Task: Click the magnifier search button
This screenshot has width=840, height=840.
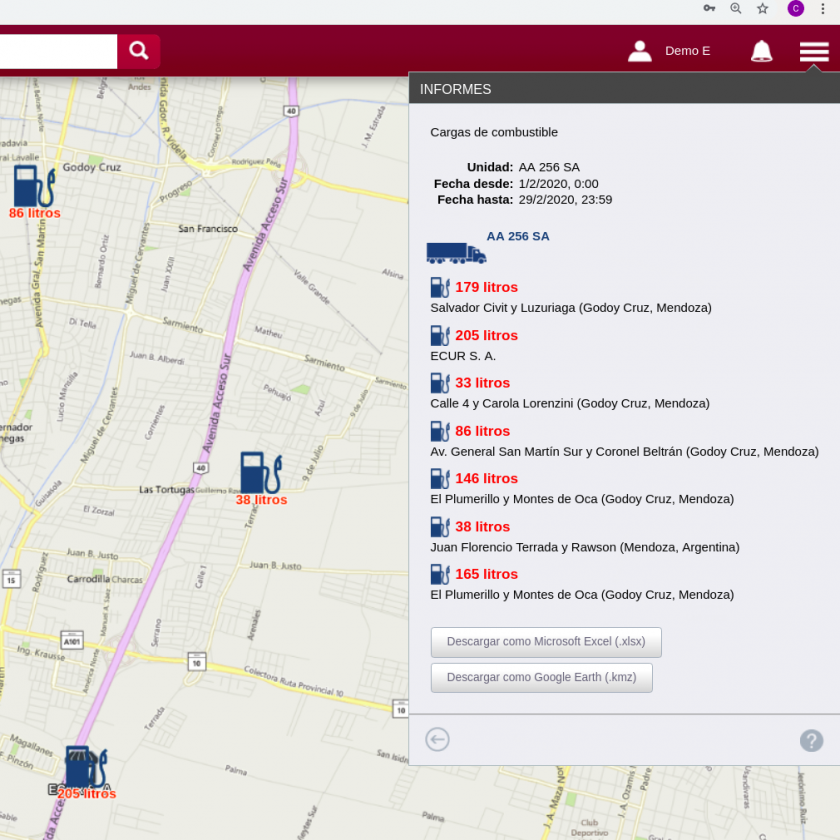Action: point(138,51)
